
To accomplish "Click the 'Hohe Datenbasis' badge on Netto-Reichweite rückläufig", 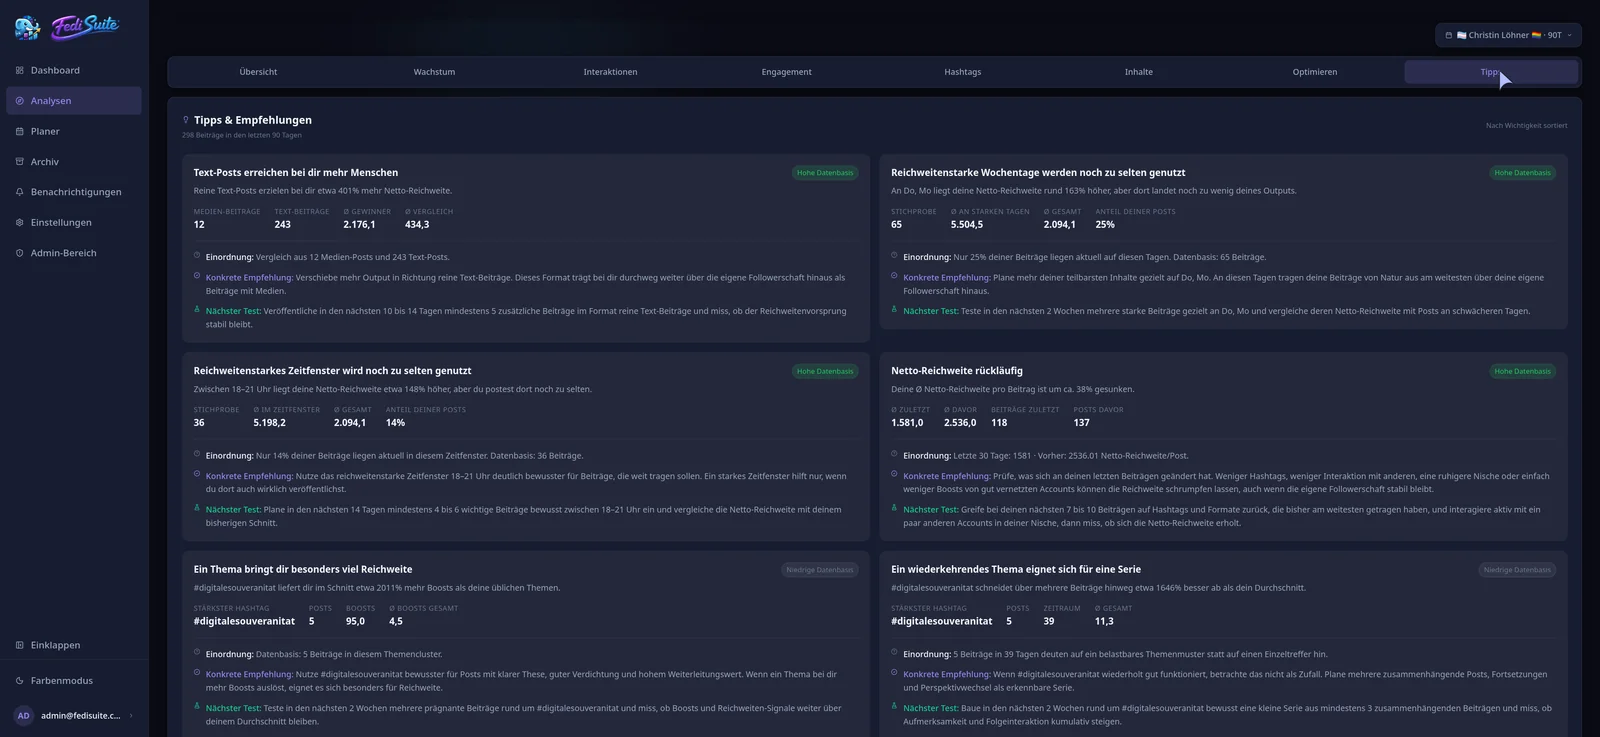I will point(1522,372).
